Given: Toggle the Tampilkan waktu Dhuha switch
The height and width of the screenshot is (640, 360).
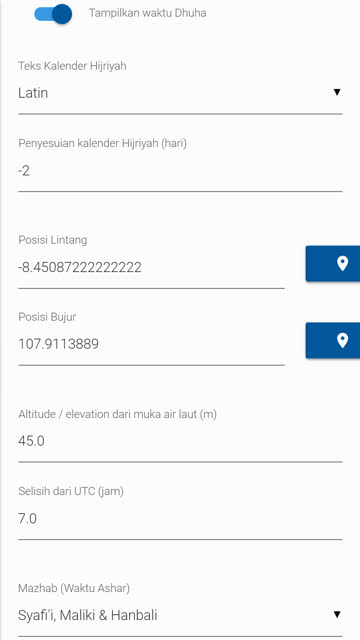Looking at the screenshot, I should 53,14.
